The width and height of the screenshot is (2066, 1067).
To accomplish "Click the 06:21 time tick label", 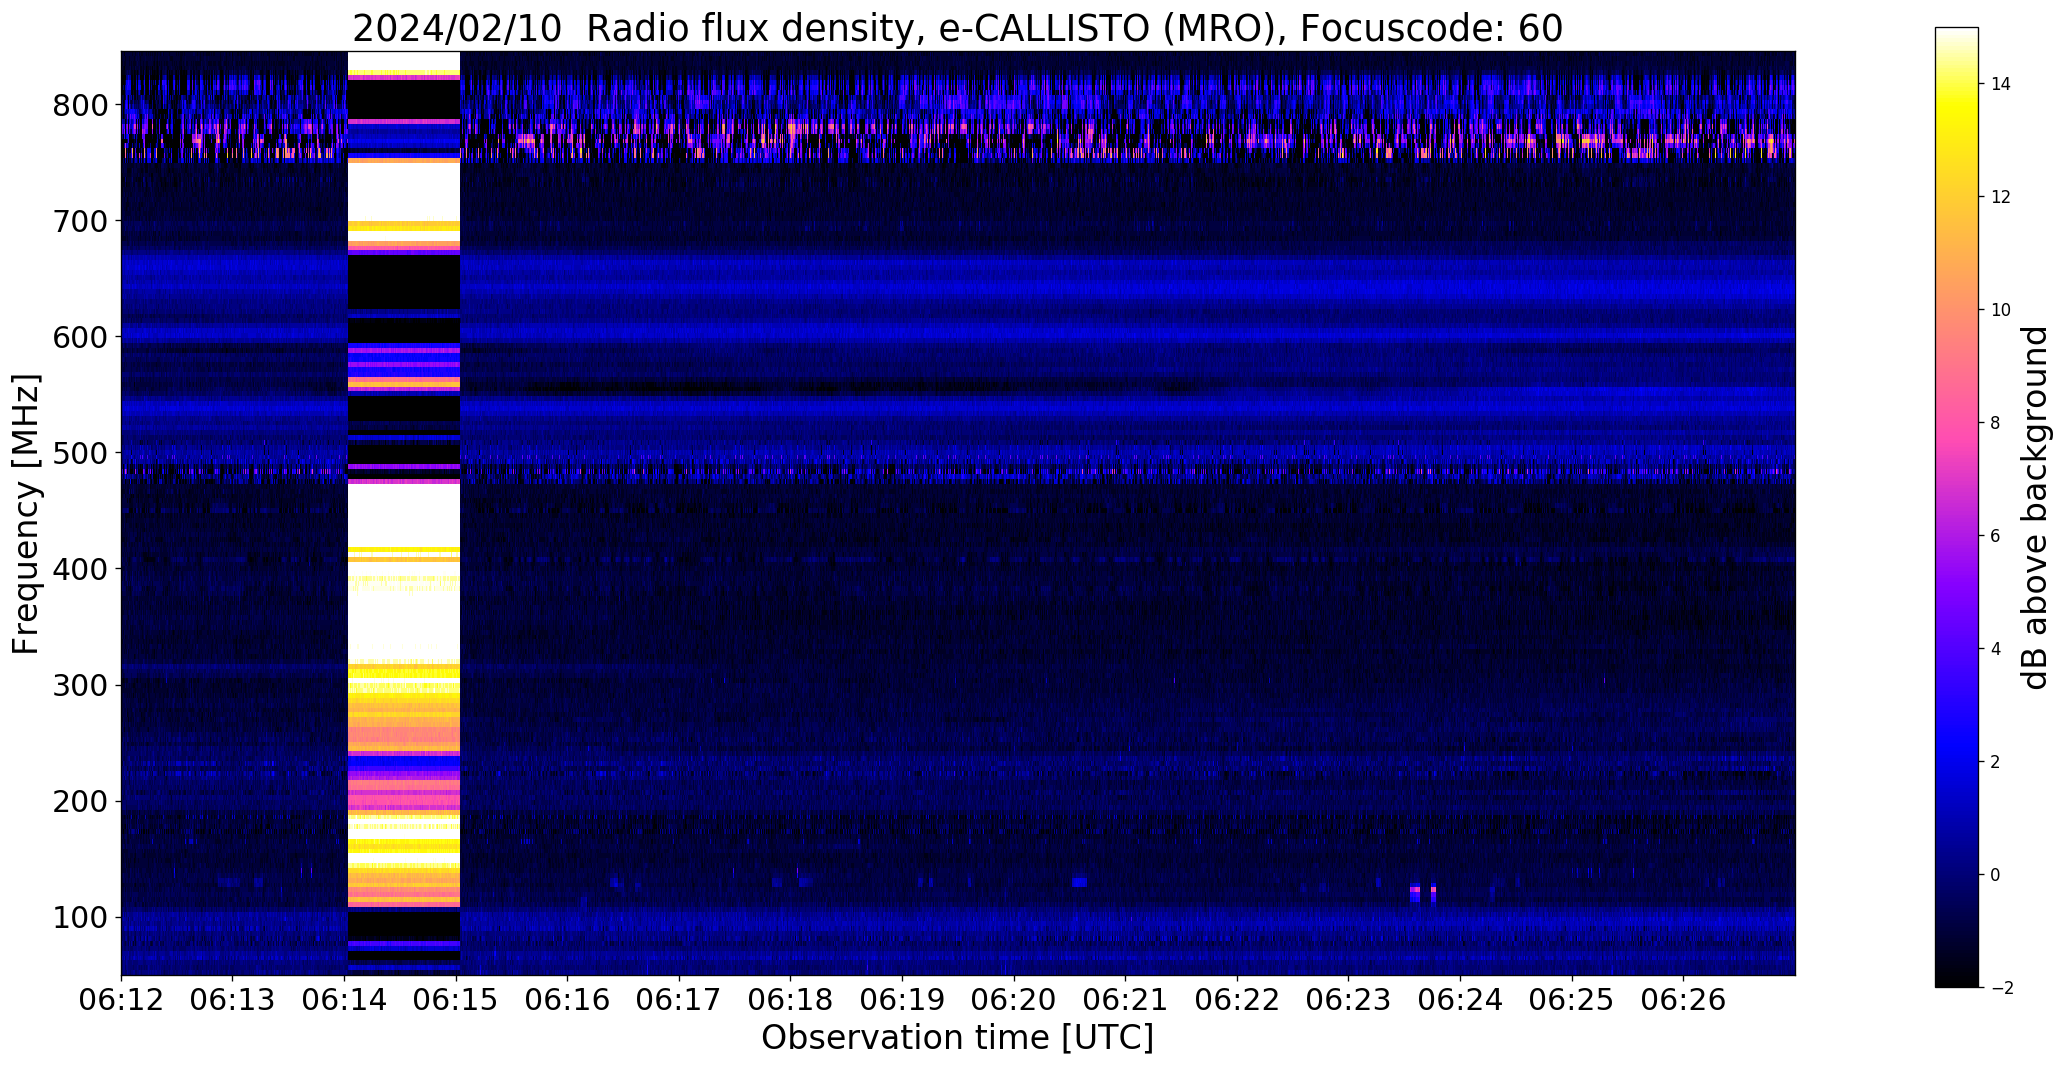I will pos(1126,1001).
